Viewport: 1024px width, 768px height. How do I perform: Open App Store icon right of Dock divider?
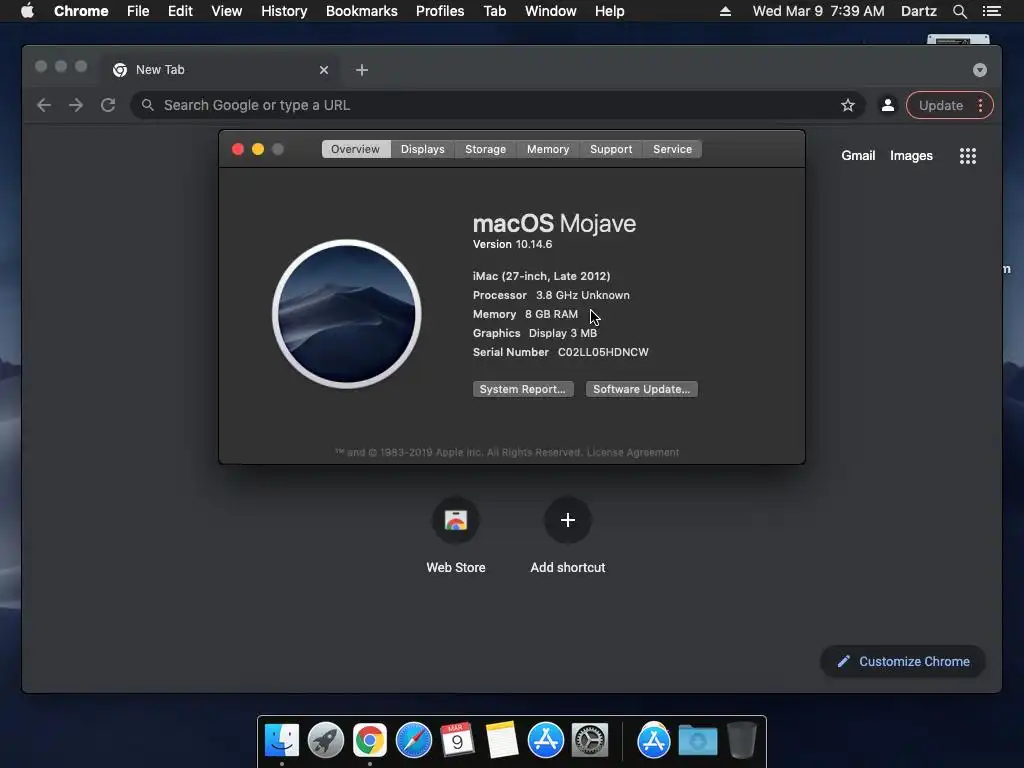[x=654, y=741]
